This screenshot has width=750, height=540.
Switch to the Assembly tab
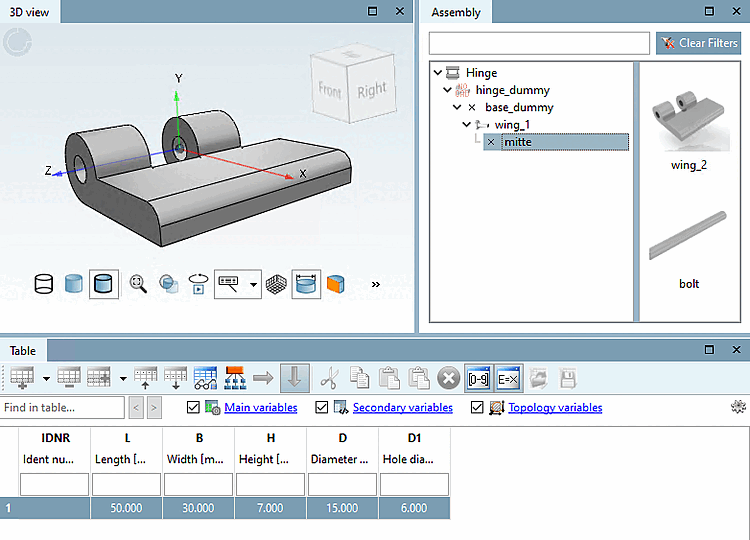click(455, 12)
